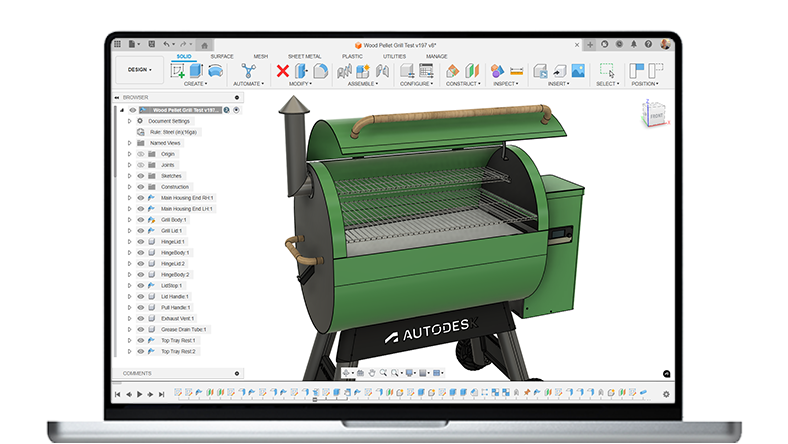
Task: Switch to the SHEET METAL tab
Action: (304, 57)
